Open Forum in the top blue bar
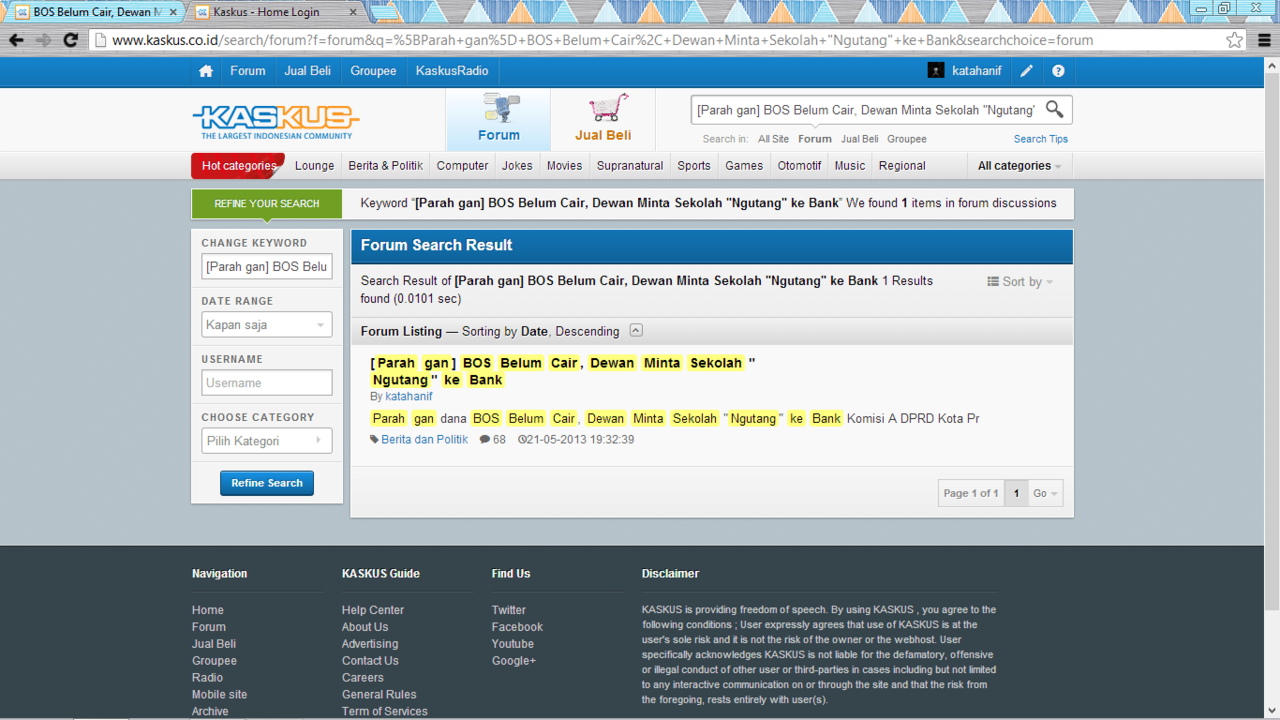 coord(248,71)
